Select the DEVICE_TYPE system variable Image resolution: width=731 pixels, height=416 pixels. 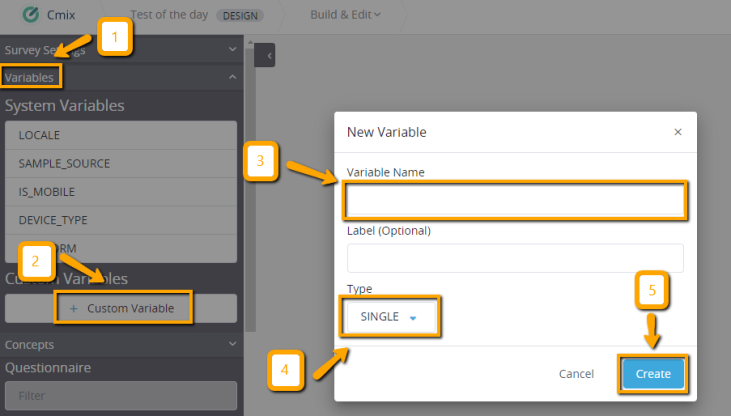point(121,220)
